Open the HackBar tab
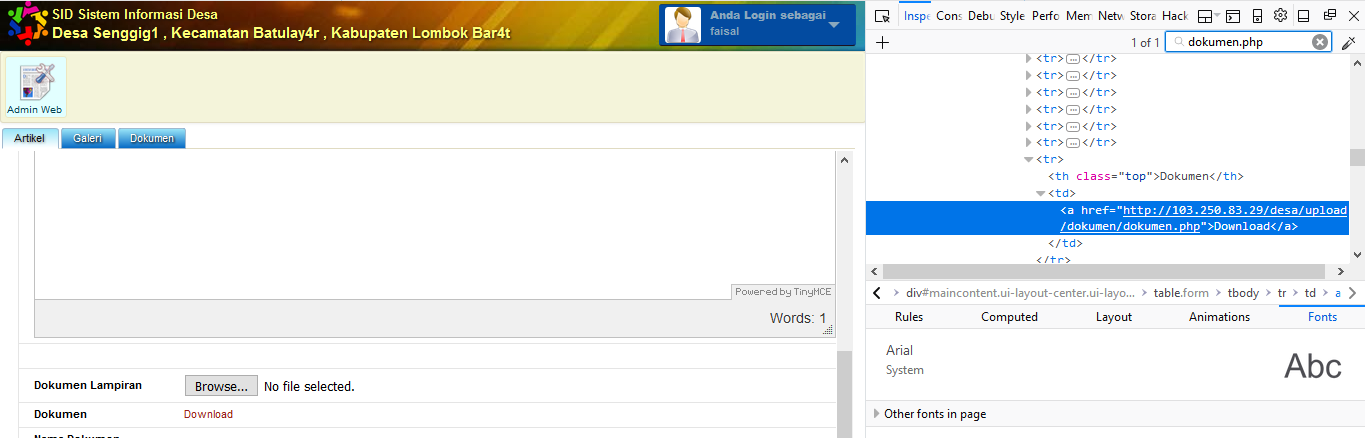 (1175, 16)
